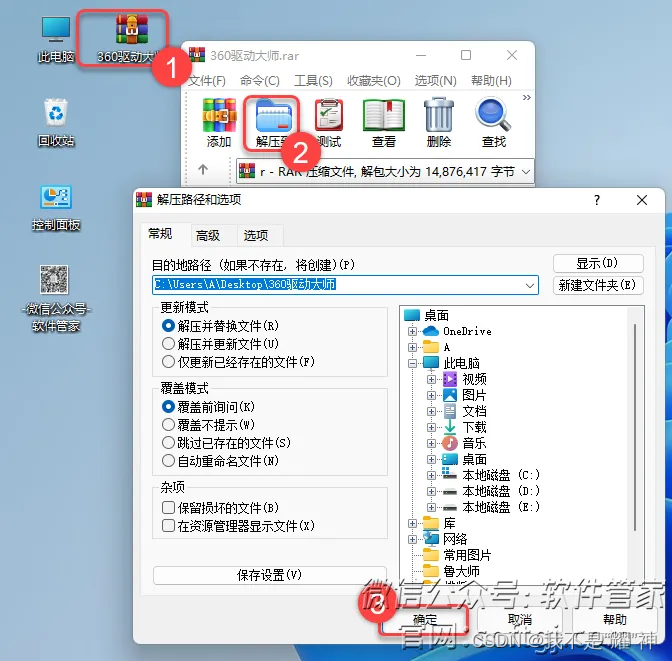Screen dimensions: 672x661
Task: Expand the A folder tree node
Action: tap(412, 347)
